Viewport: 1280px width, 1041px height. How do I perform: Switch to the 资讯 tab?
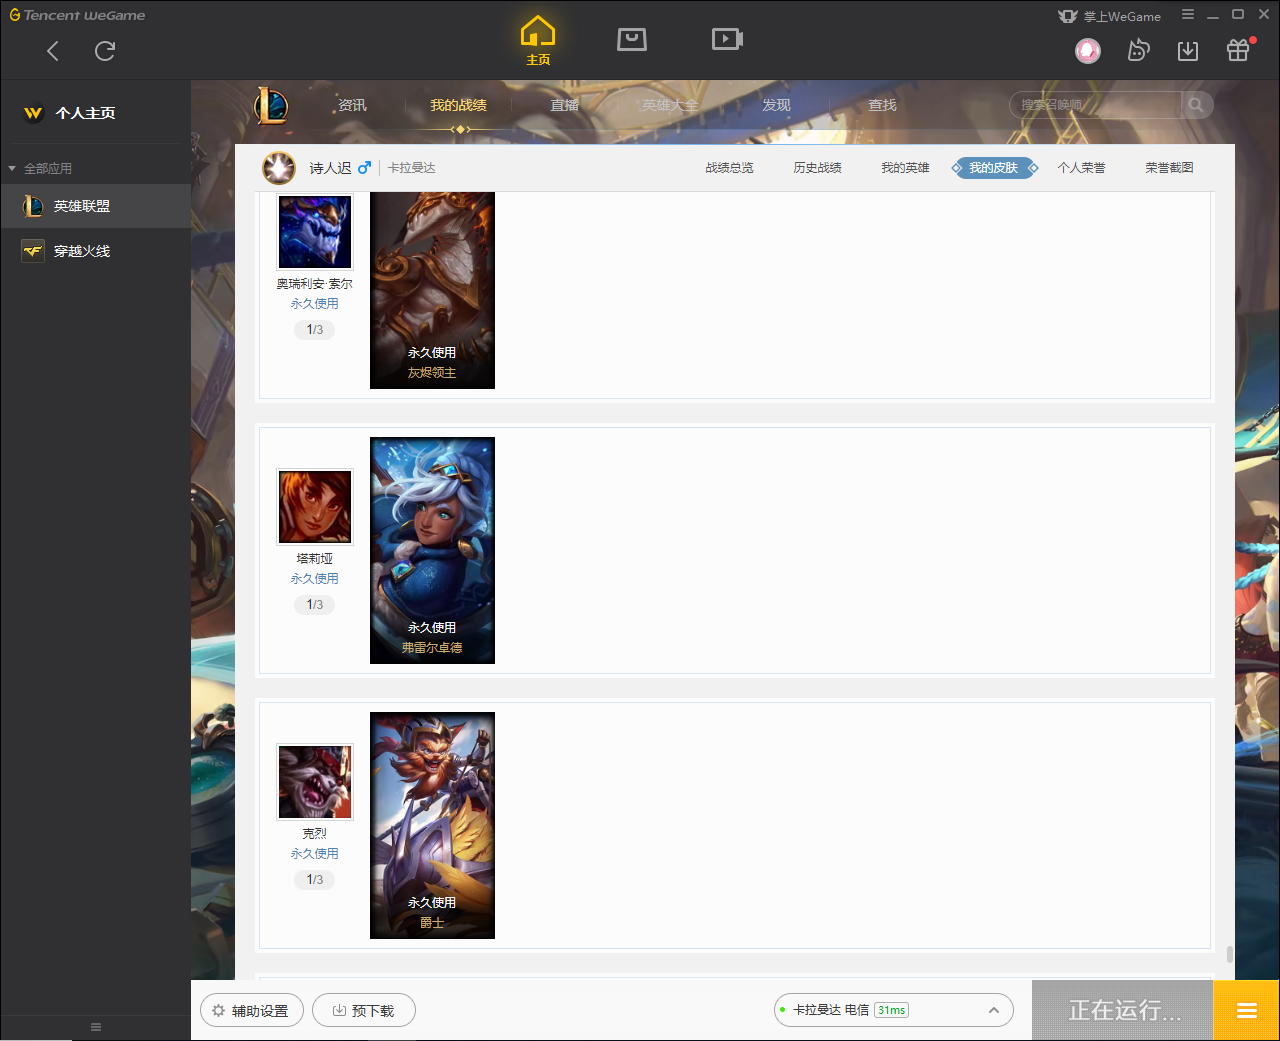[x=352, y=105]
